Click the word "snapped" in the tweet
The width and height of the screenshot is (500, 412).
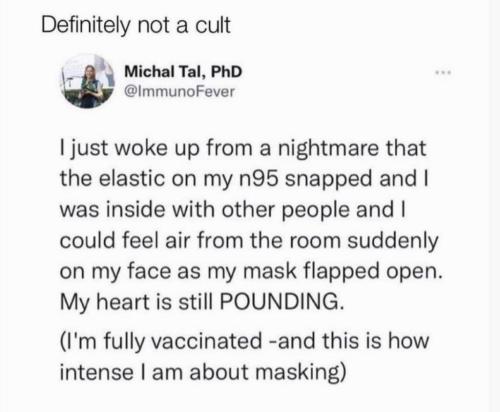pos(330,180)
